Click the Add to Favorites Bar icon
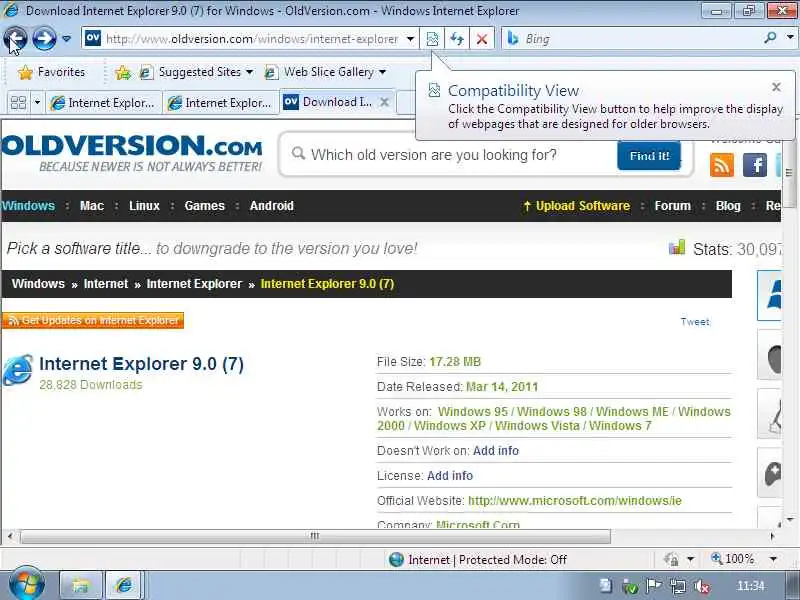 pos(123,72)
